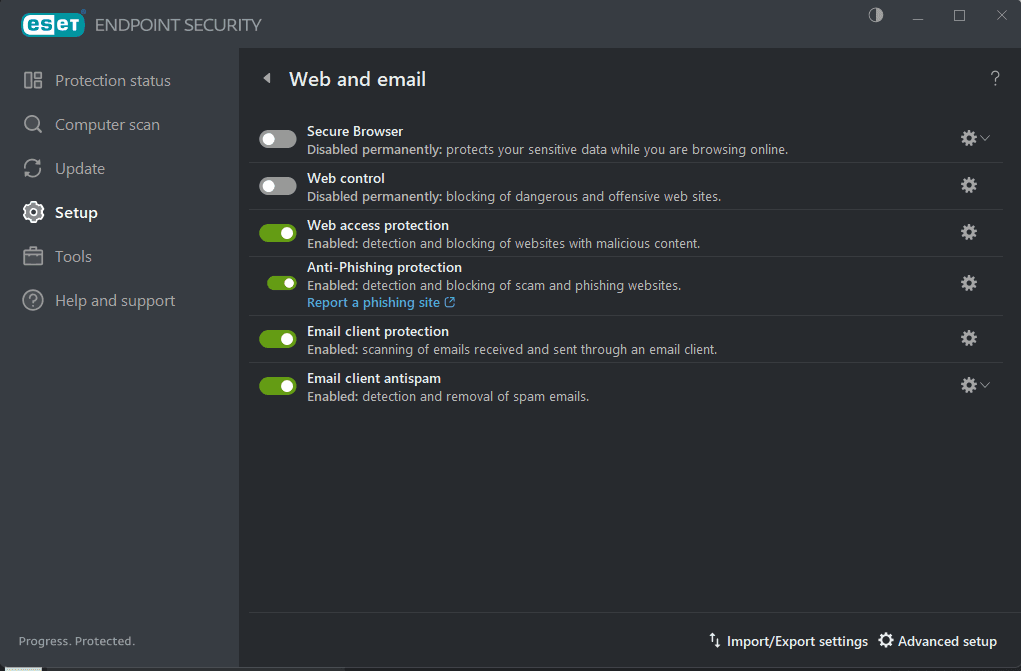
Task: Open help via the question mark icon
Action: 995,78
